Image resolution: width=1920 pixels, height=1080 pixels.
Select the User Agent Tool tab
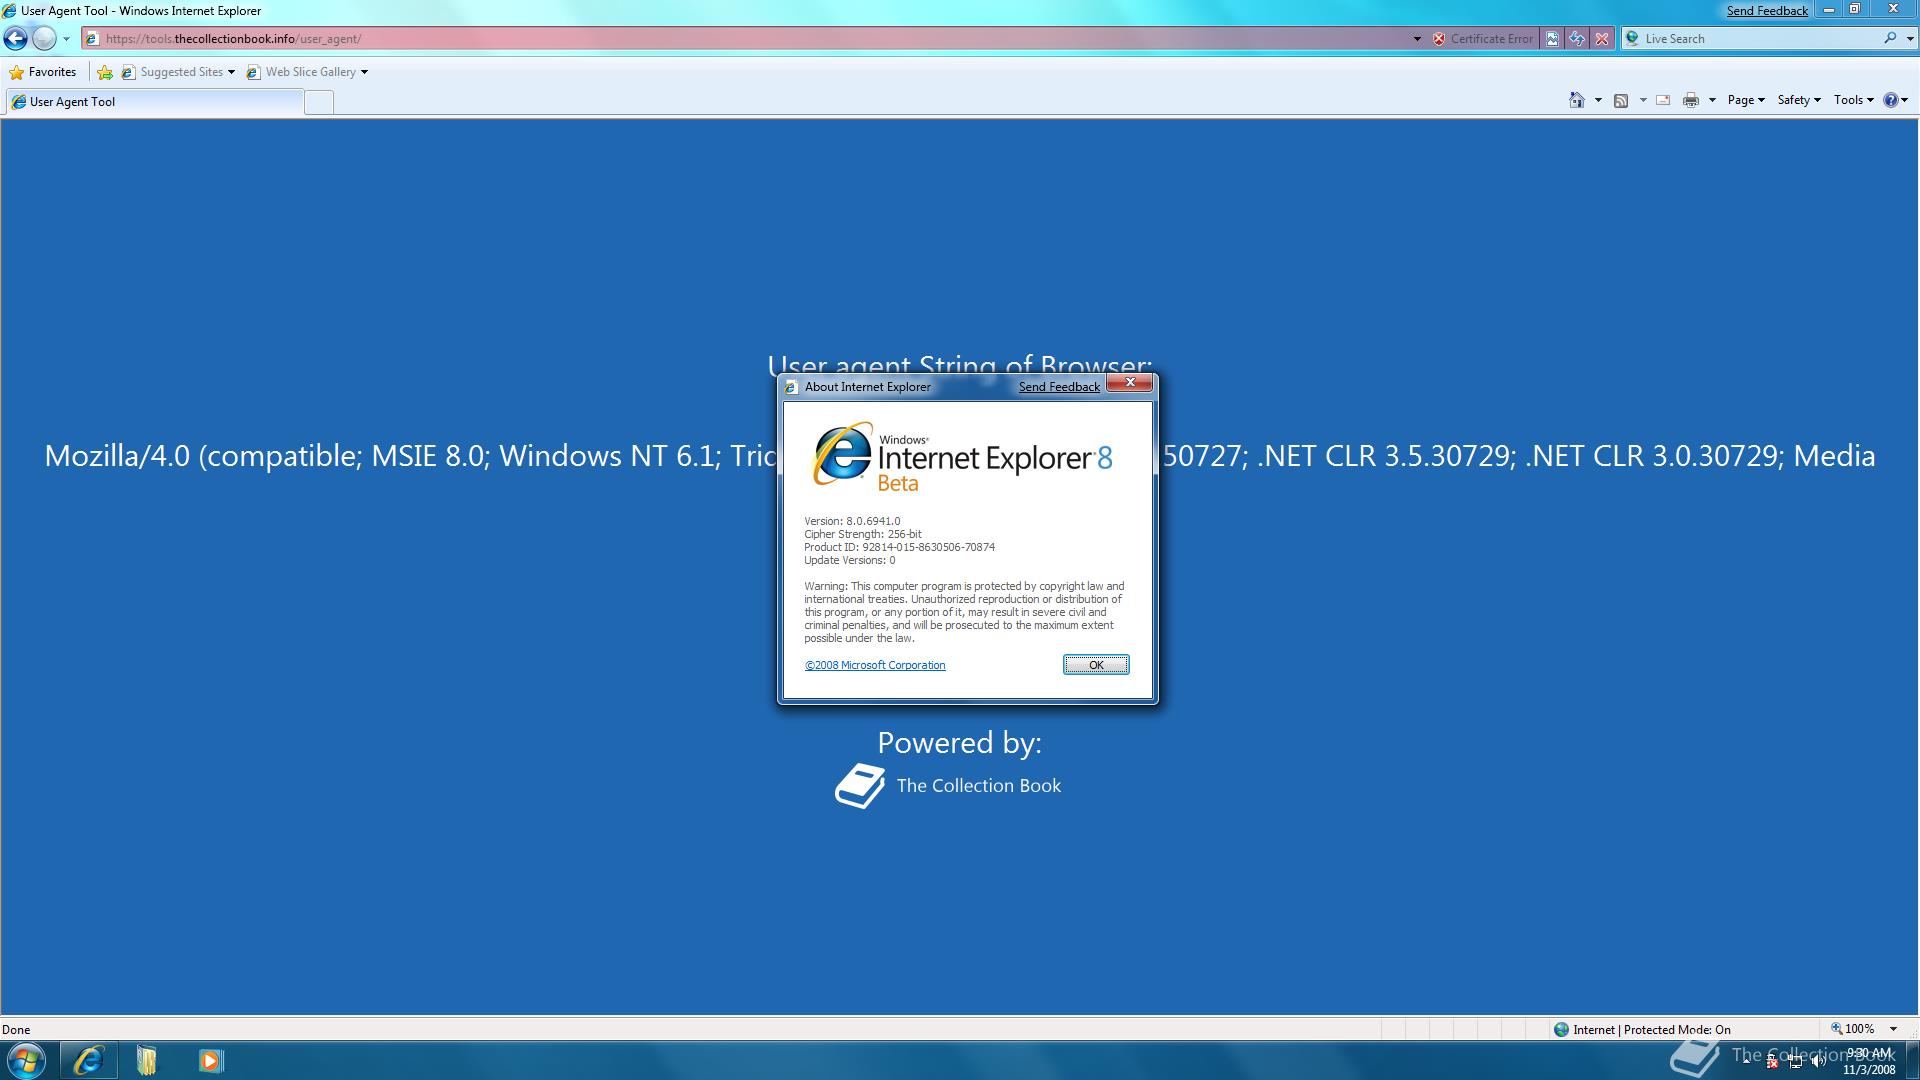pos(155,102)
